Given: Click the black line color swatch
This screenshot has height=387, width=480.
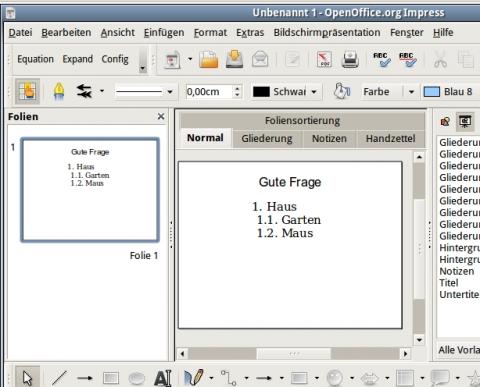Looking at the screenshot, I should [x=261, y=92].
